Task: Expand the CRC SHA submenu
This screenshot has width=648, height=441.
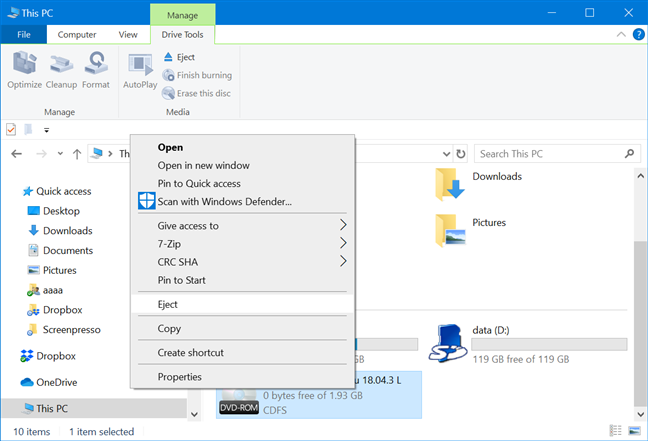Action: point(243,262)
